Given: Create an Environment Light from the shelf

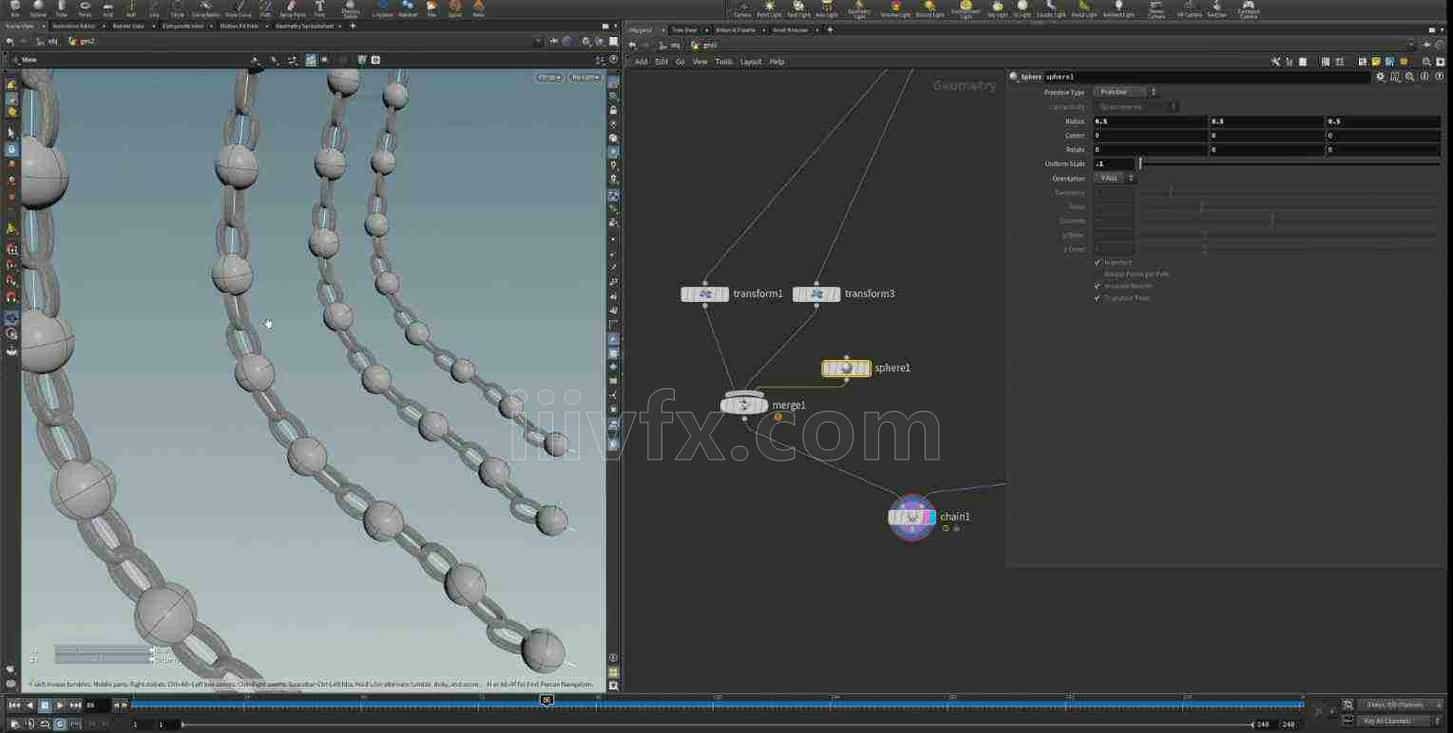Looking at the screenshot, I should [x=967, y=8].
